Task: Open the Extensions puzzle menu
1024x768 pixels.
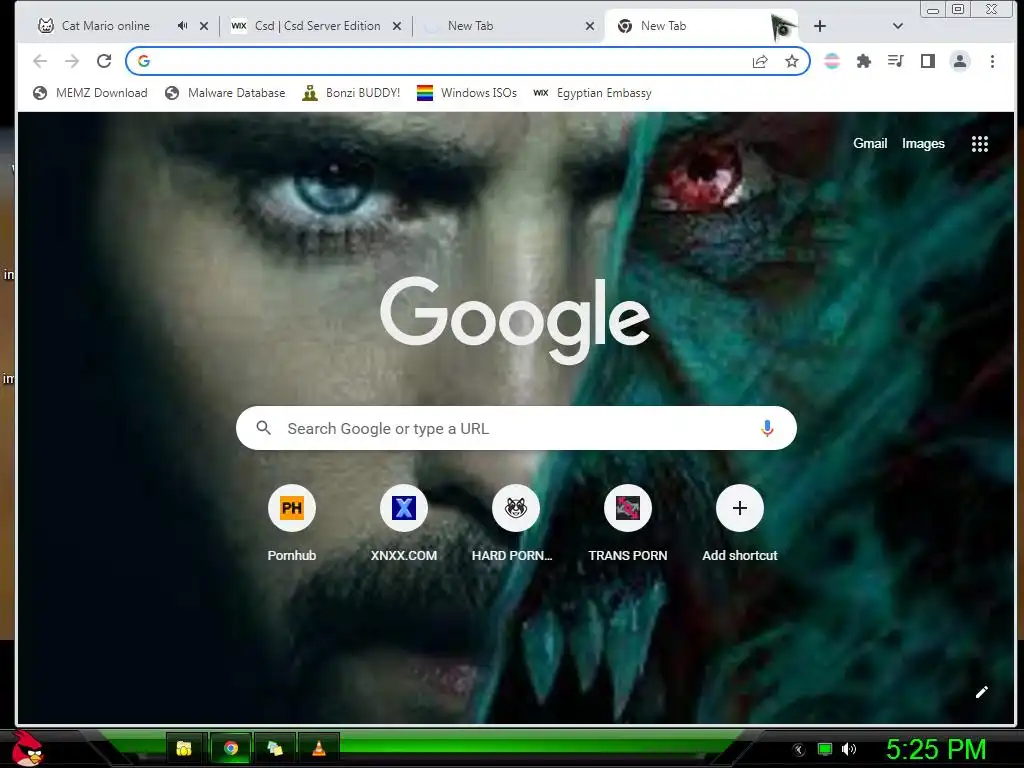Action: coord(864,61)
